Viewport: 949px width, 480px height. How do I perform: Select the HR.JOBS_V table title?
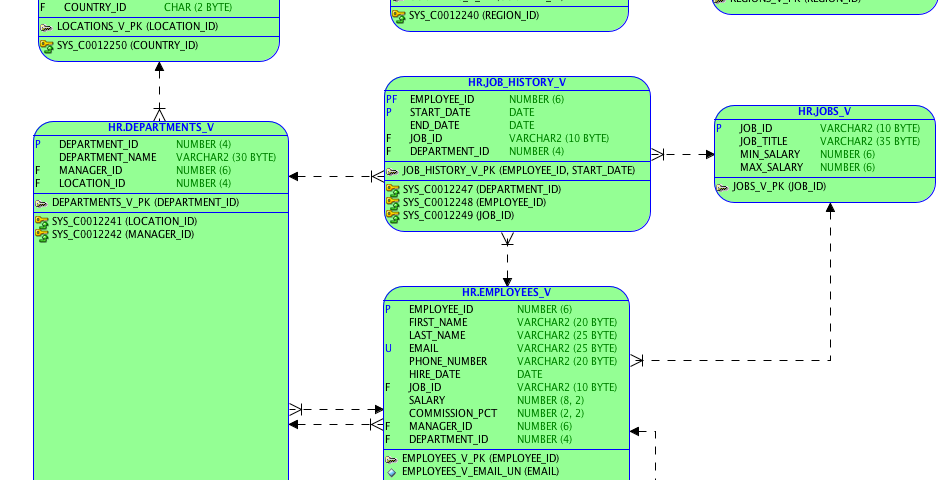(824, 111)
